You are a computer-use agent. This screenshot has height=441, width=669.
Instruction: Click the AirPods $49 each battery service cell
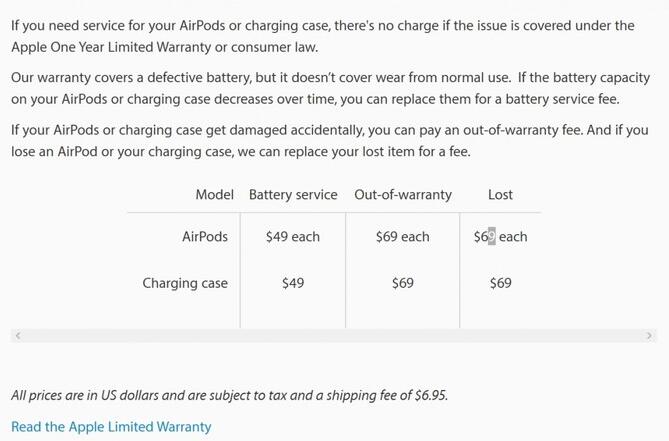tap(293, 236)
